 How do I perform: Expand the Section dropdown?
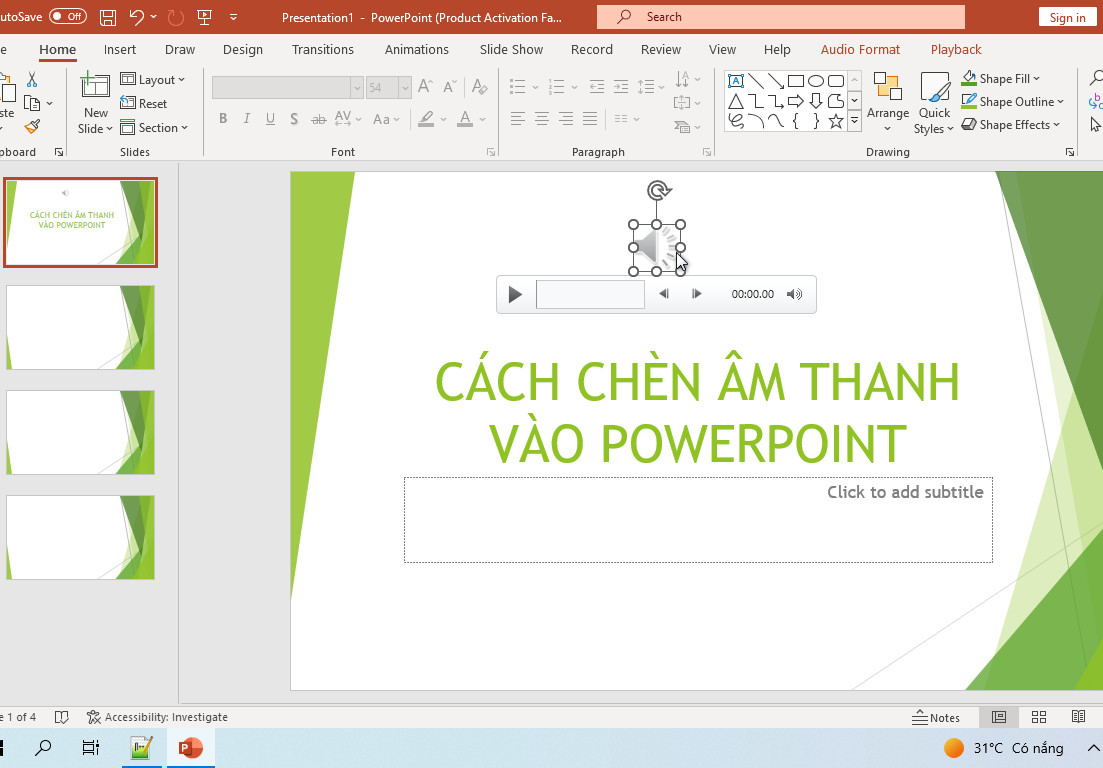pyautogui.click(x=154, y=127)
